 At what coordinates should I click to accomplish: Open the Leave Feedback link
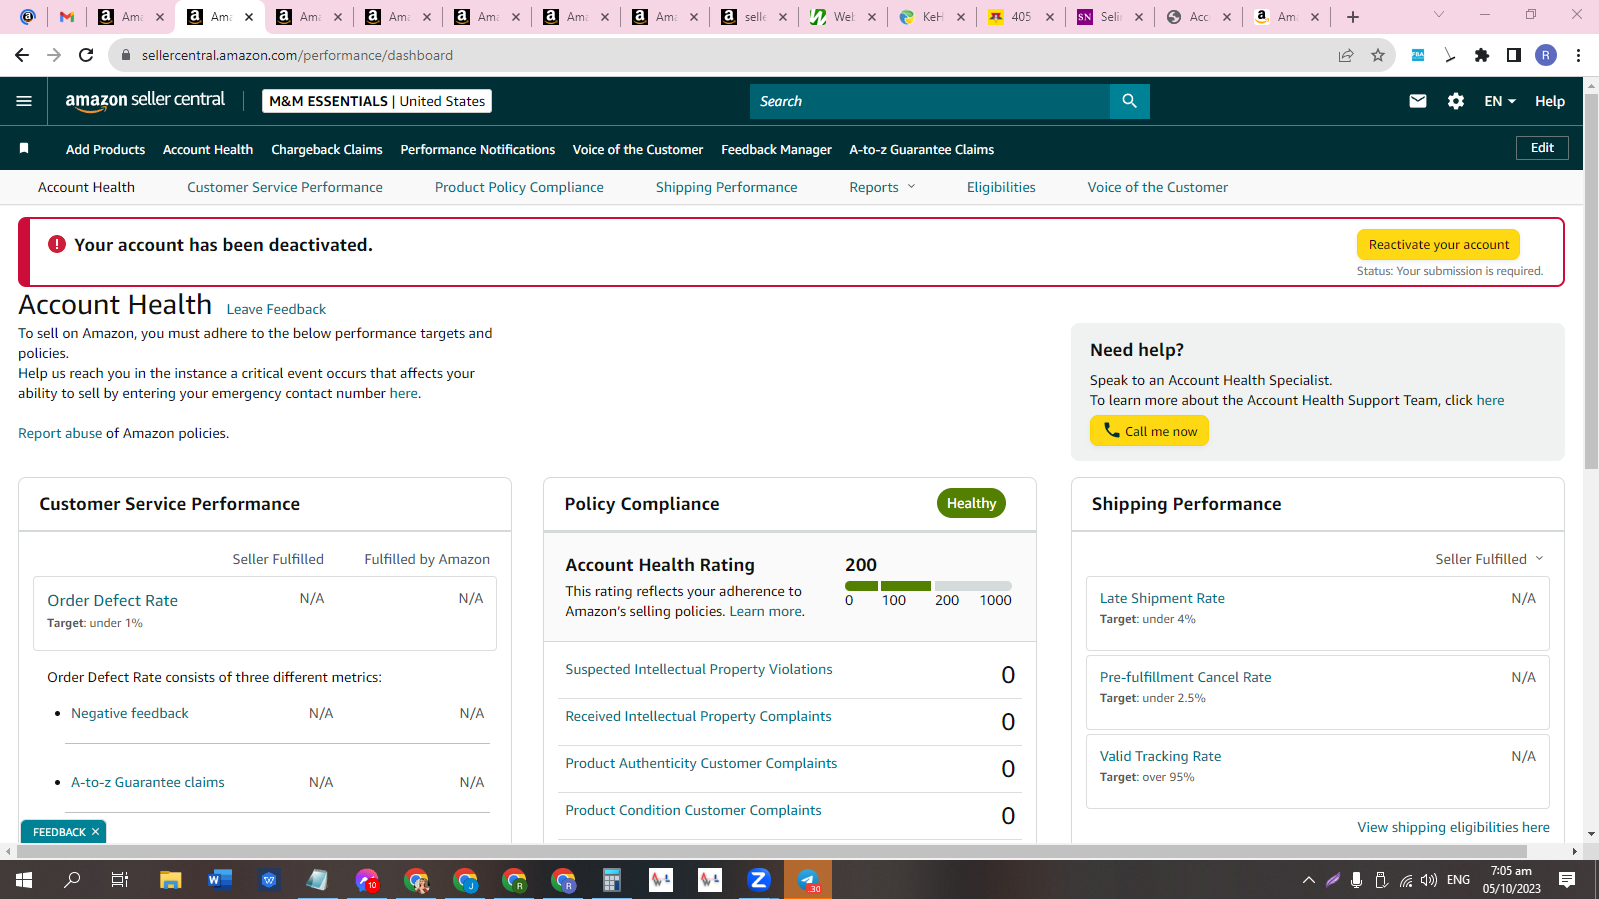tap(276, 310)
